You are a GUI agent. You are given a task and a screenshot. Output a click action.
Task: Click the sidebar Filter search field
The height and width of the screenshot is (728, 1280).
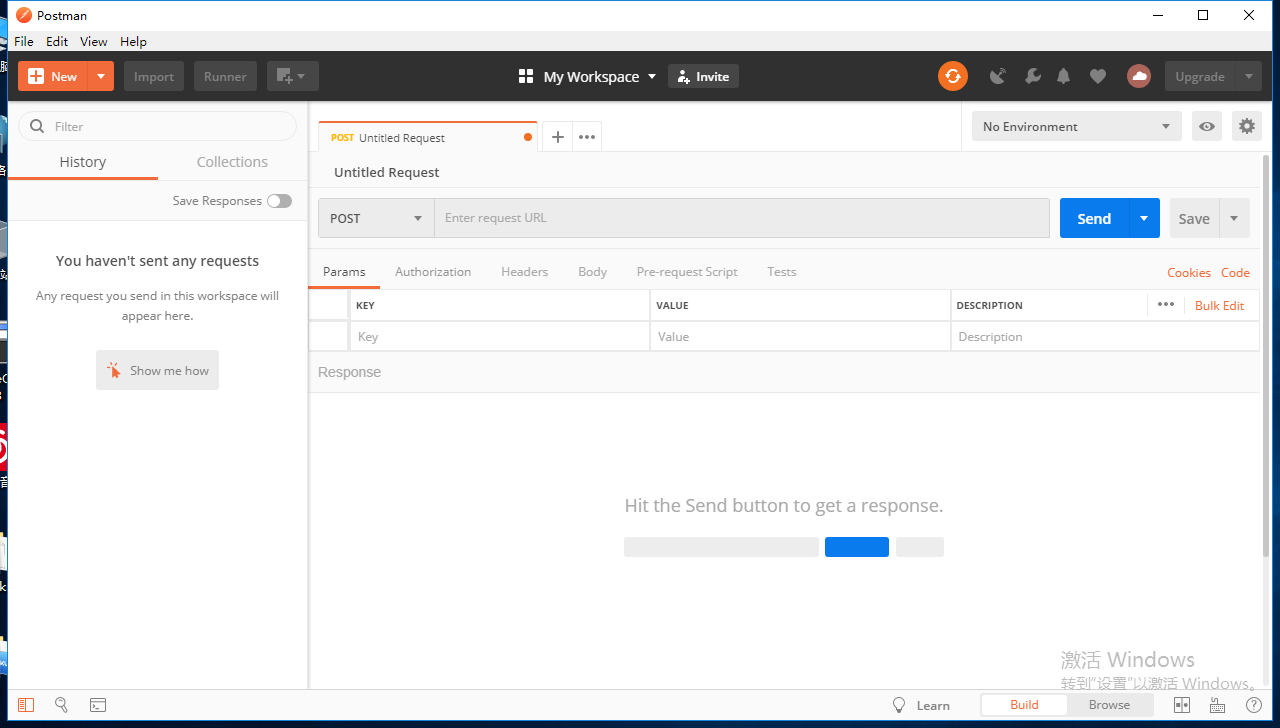[158, 126]
